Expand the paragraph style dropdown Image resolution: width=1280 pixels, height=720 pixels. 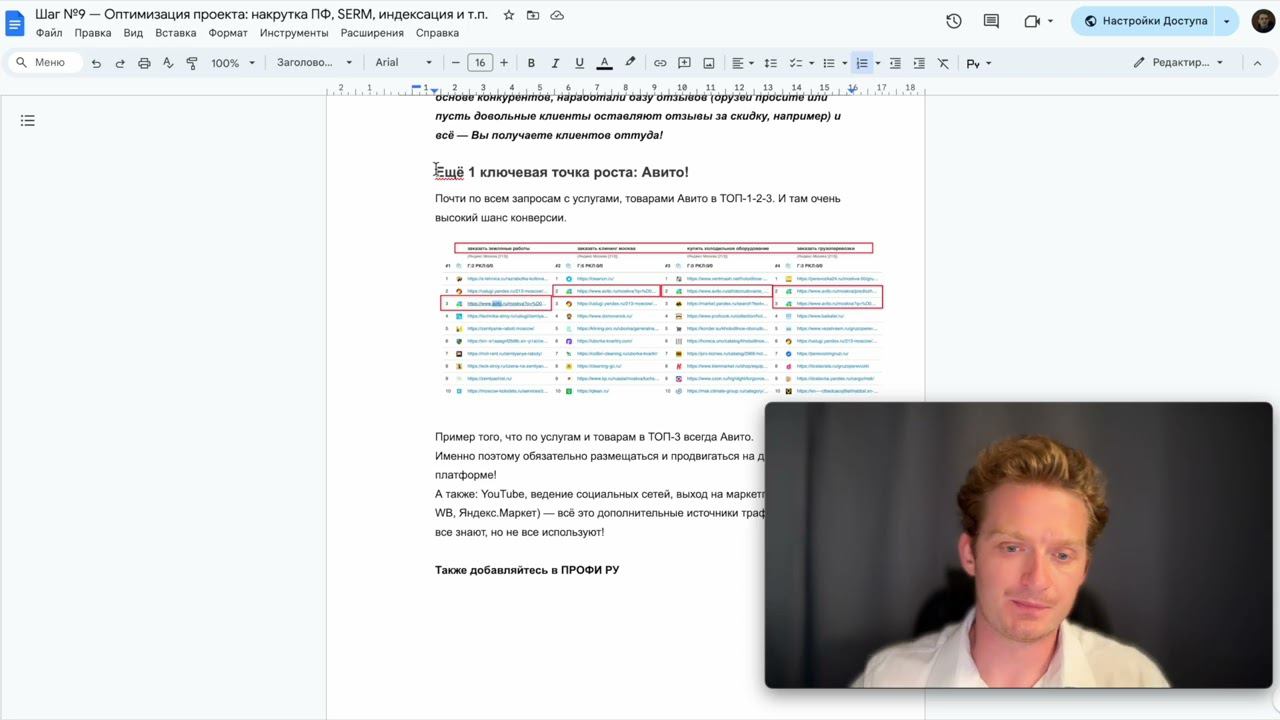point(314,63)
